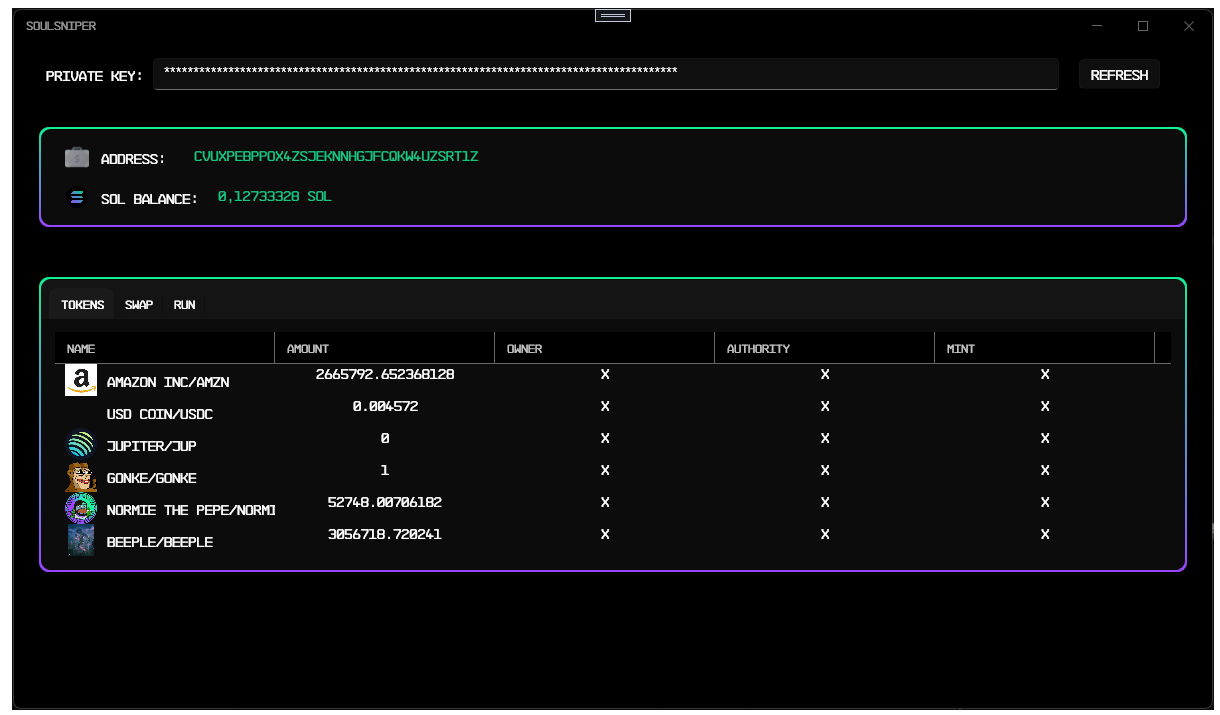Select the Jupiter/JUP token icon
This screenshot has width=1220, height=715.
click(80, 444)
